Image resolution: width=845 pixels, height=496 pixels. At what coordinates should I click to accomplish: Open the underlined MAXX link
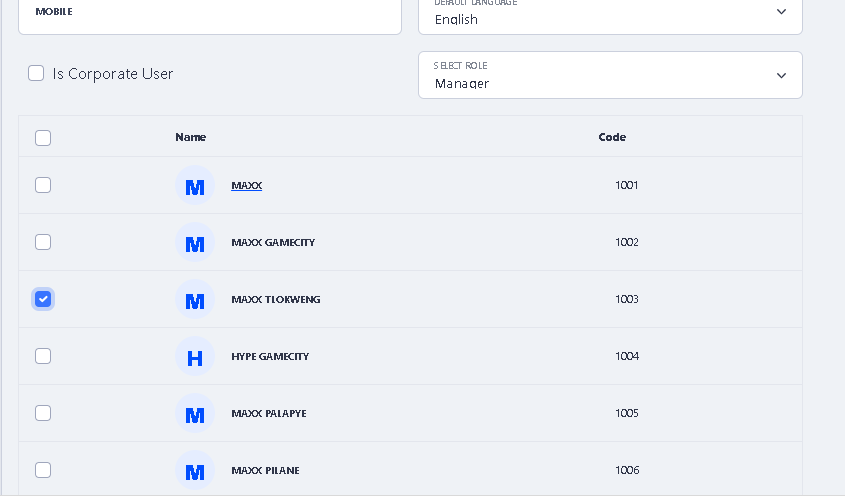point(246,186)
